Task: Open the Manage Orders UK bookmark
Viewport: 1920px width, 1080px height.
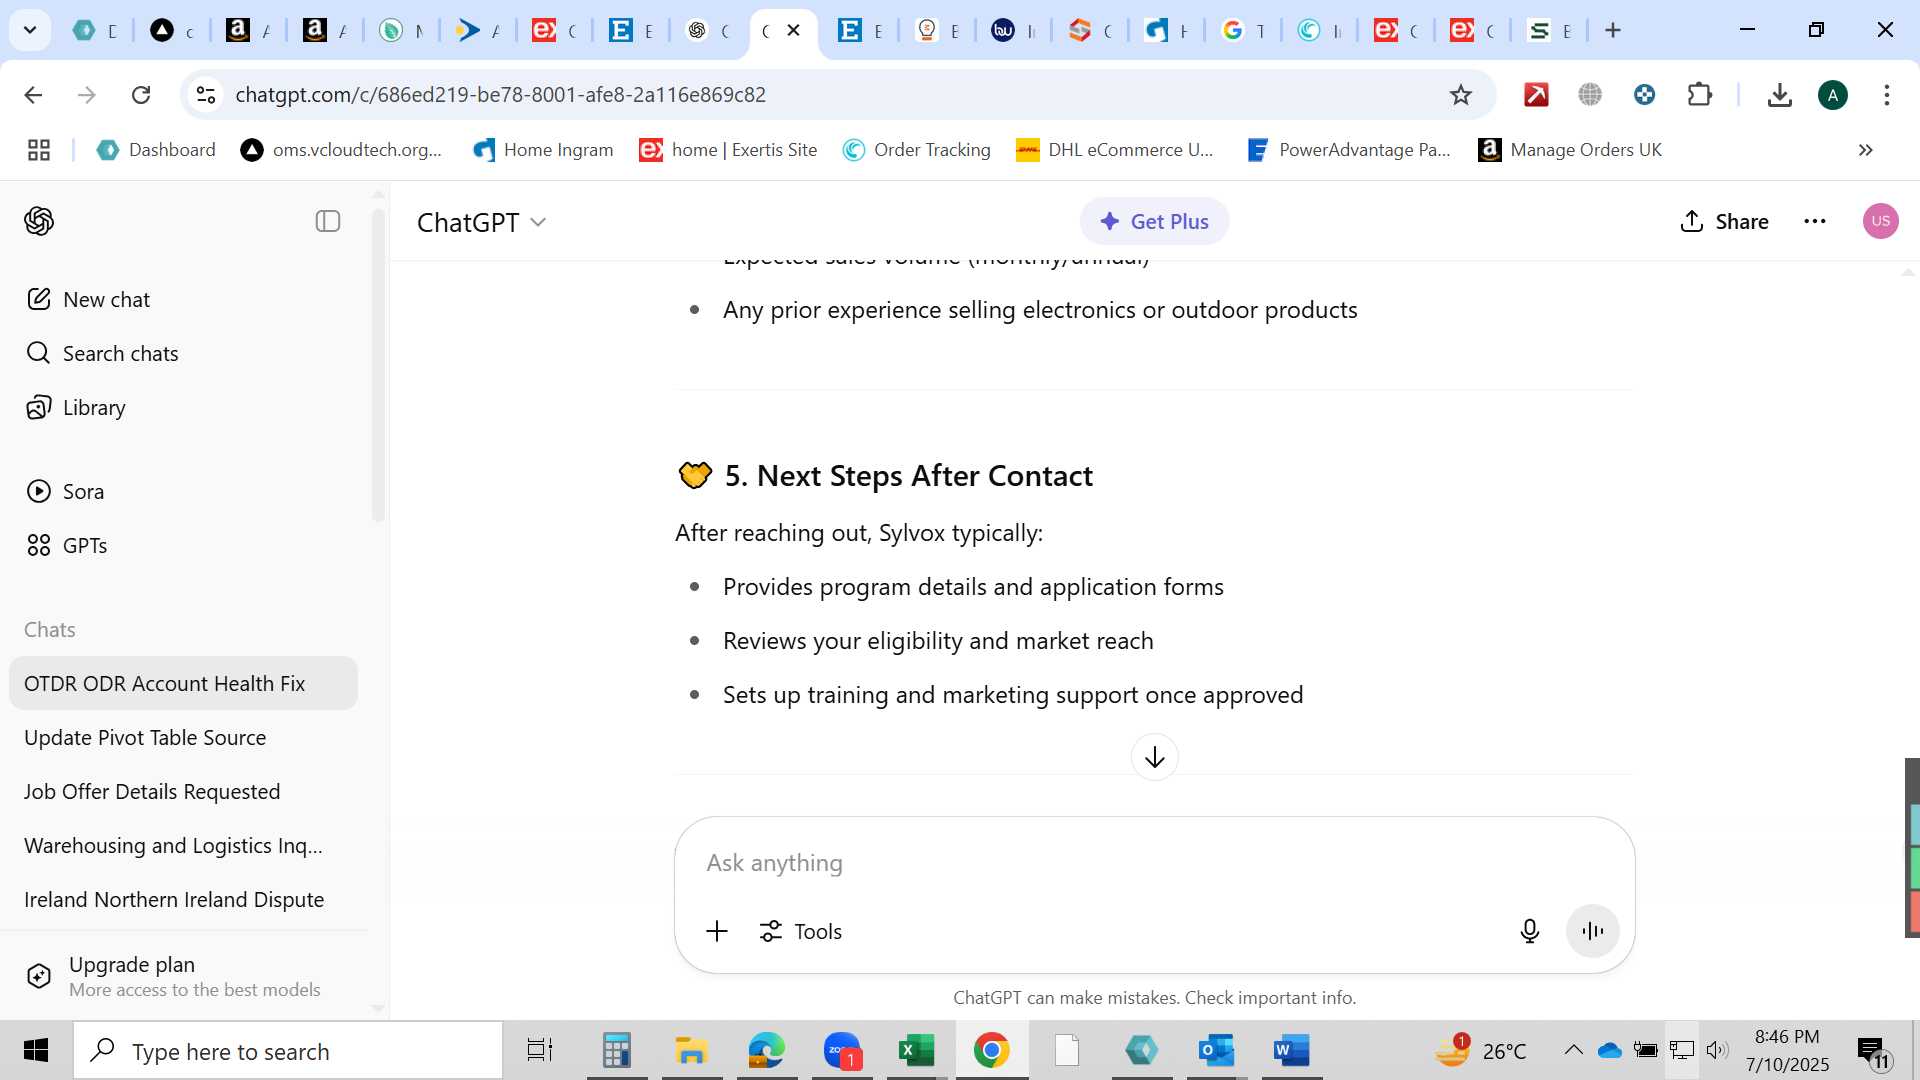Action: coord(1570,150)
